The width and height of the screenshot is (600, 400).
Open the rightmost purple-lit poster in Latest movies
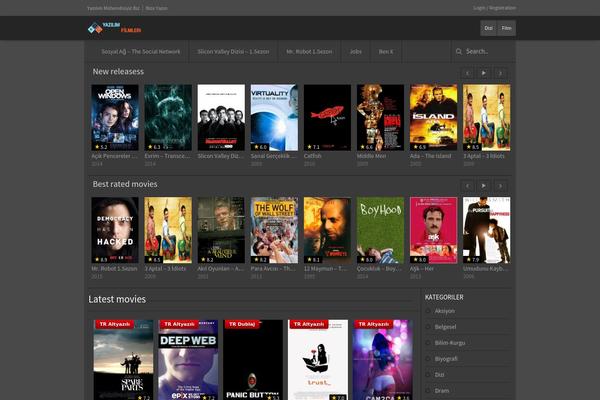click(x=383, y=360)
